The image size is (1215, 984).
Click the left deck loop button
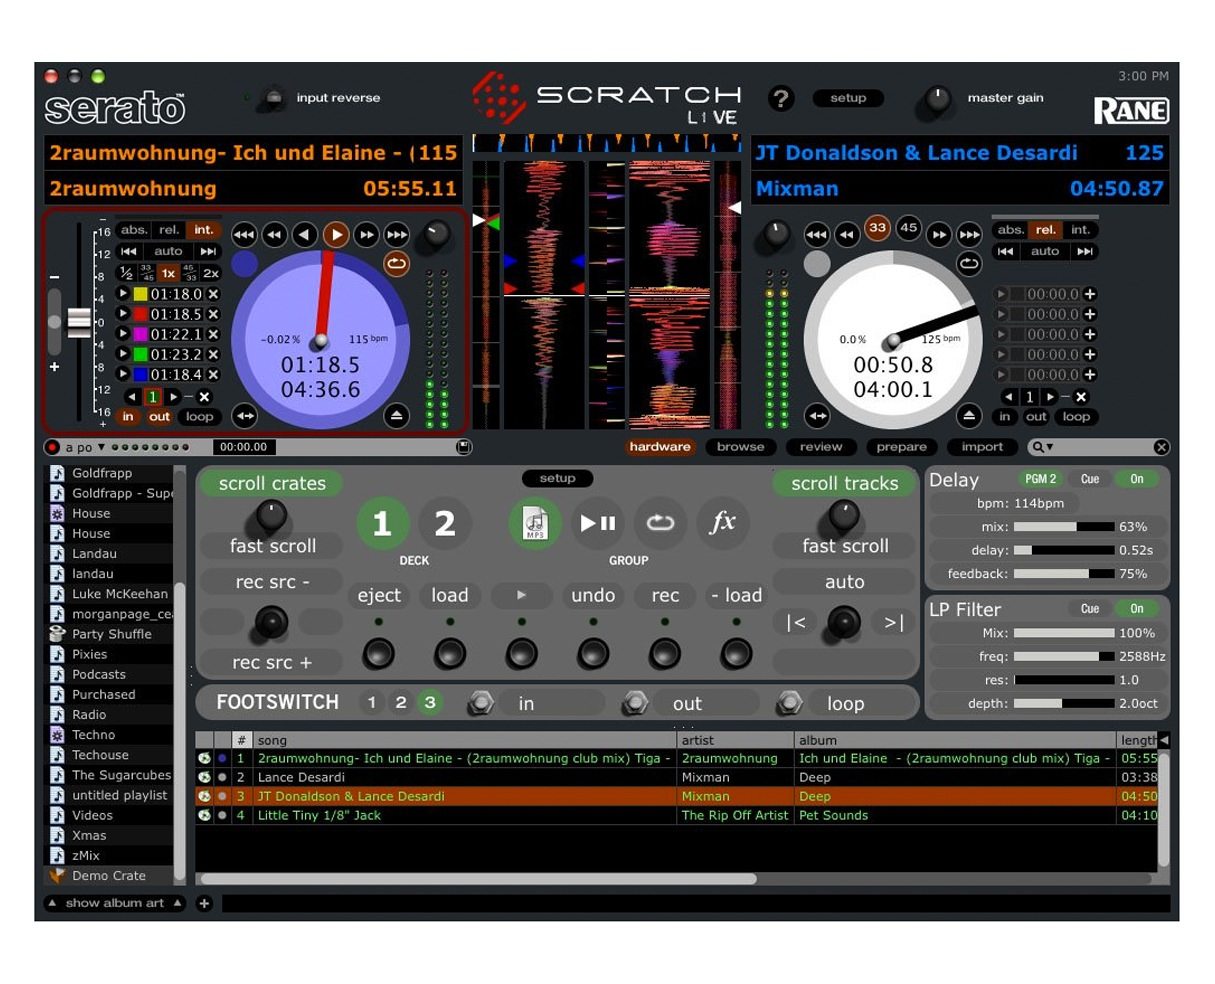click(200, 417)
